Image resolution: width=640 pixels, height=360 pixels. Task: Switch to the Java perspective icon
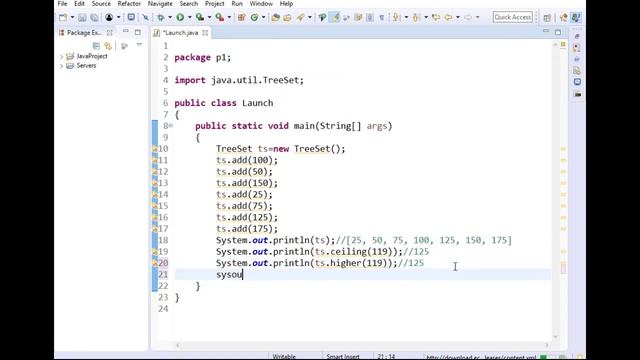point(576,18)
